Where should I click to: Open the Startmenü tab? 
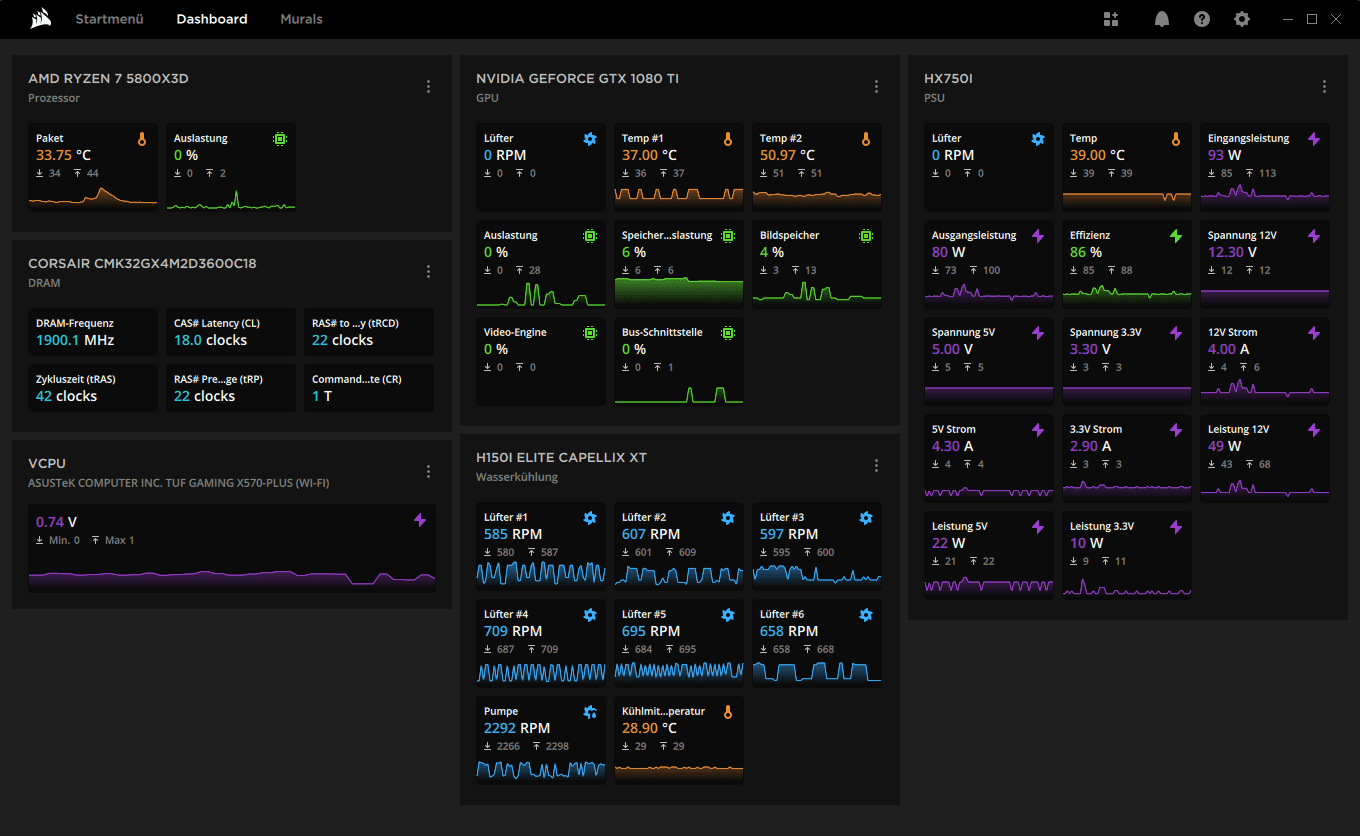(108, 19)
